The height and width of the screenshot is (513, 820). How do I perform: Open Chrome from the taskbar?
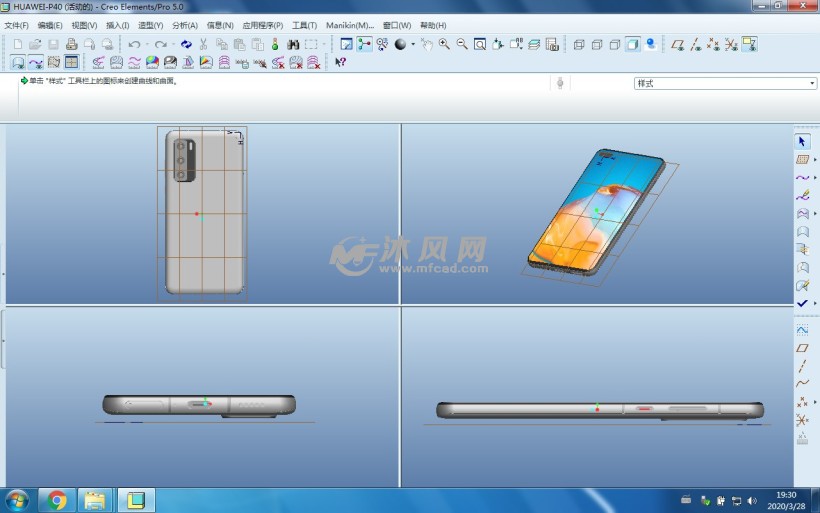pyautogui.click(x=57, y=501)
